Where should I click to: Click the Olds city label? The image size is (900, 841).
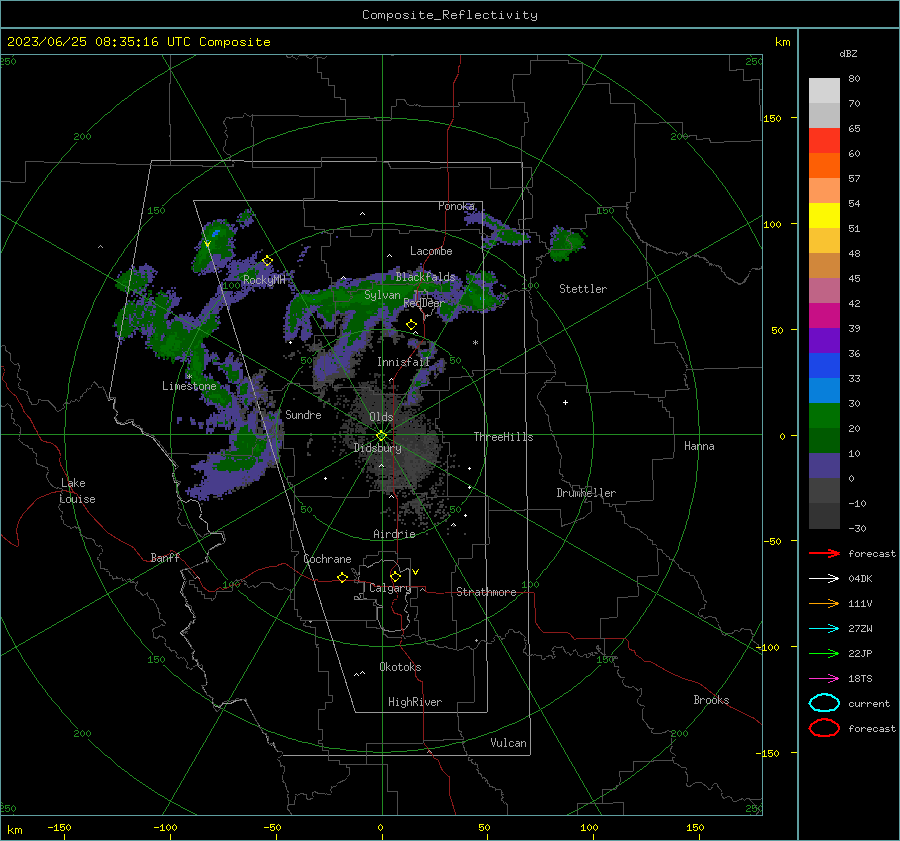381,417
